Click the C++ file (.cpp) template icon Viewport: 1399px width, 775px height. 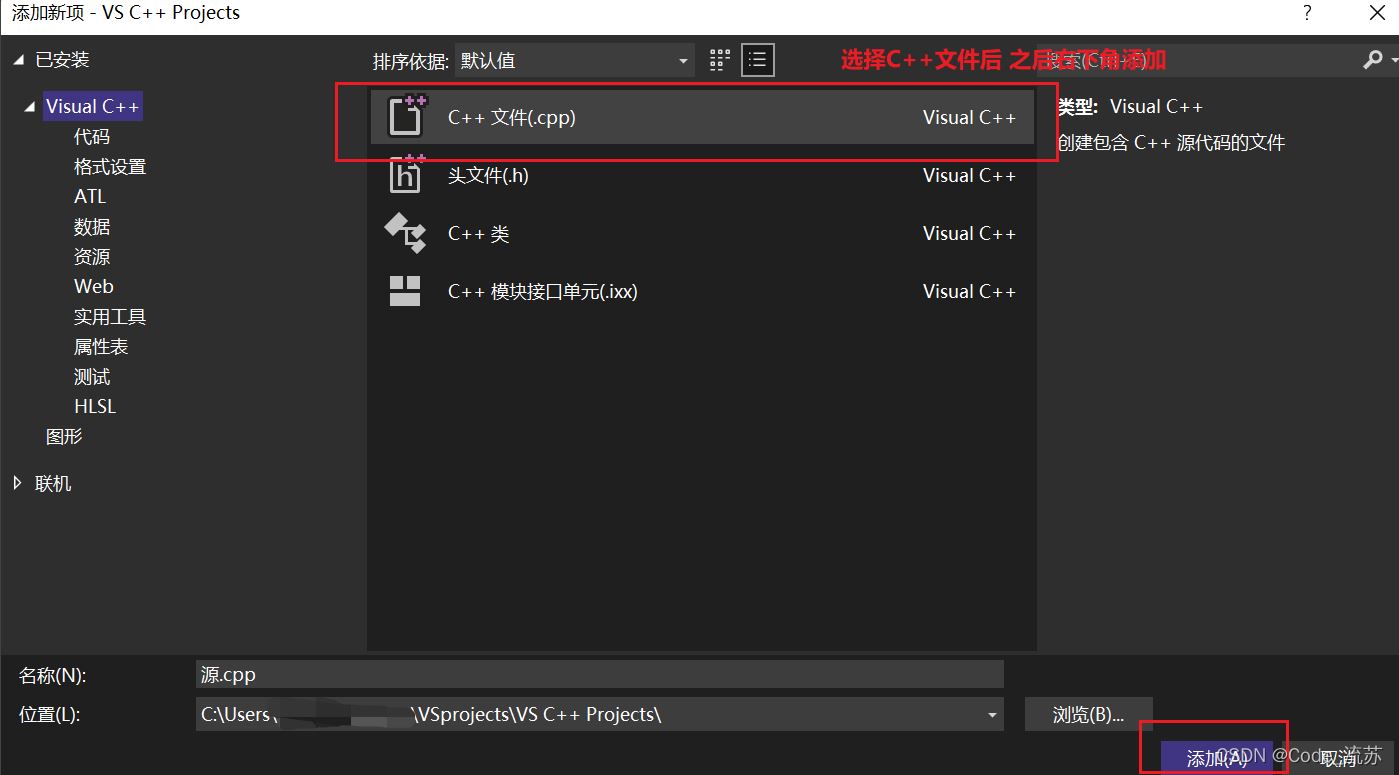coord(406,116)
